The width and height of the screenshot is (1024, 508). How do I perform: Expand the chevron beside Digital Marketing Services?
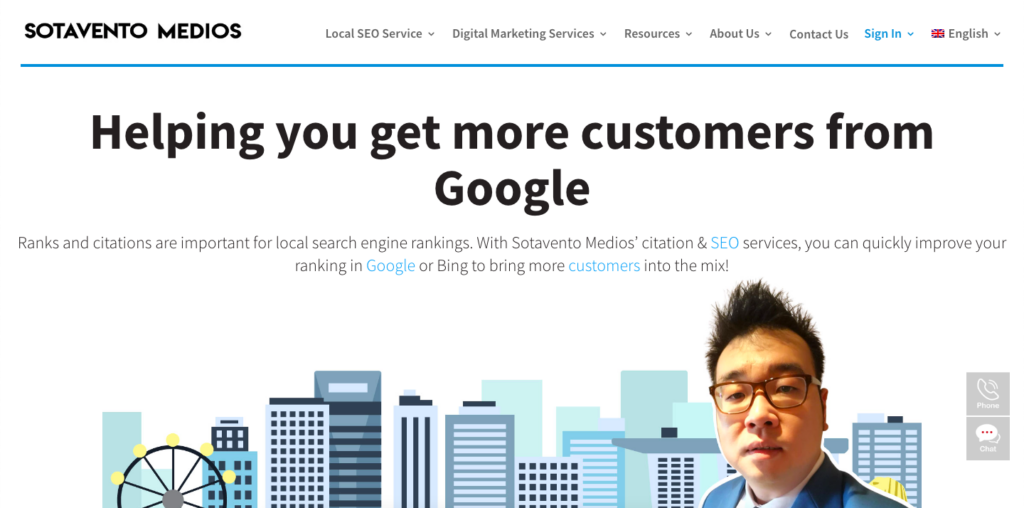[603, 34]
